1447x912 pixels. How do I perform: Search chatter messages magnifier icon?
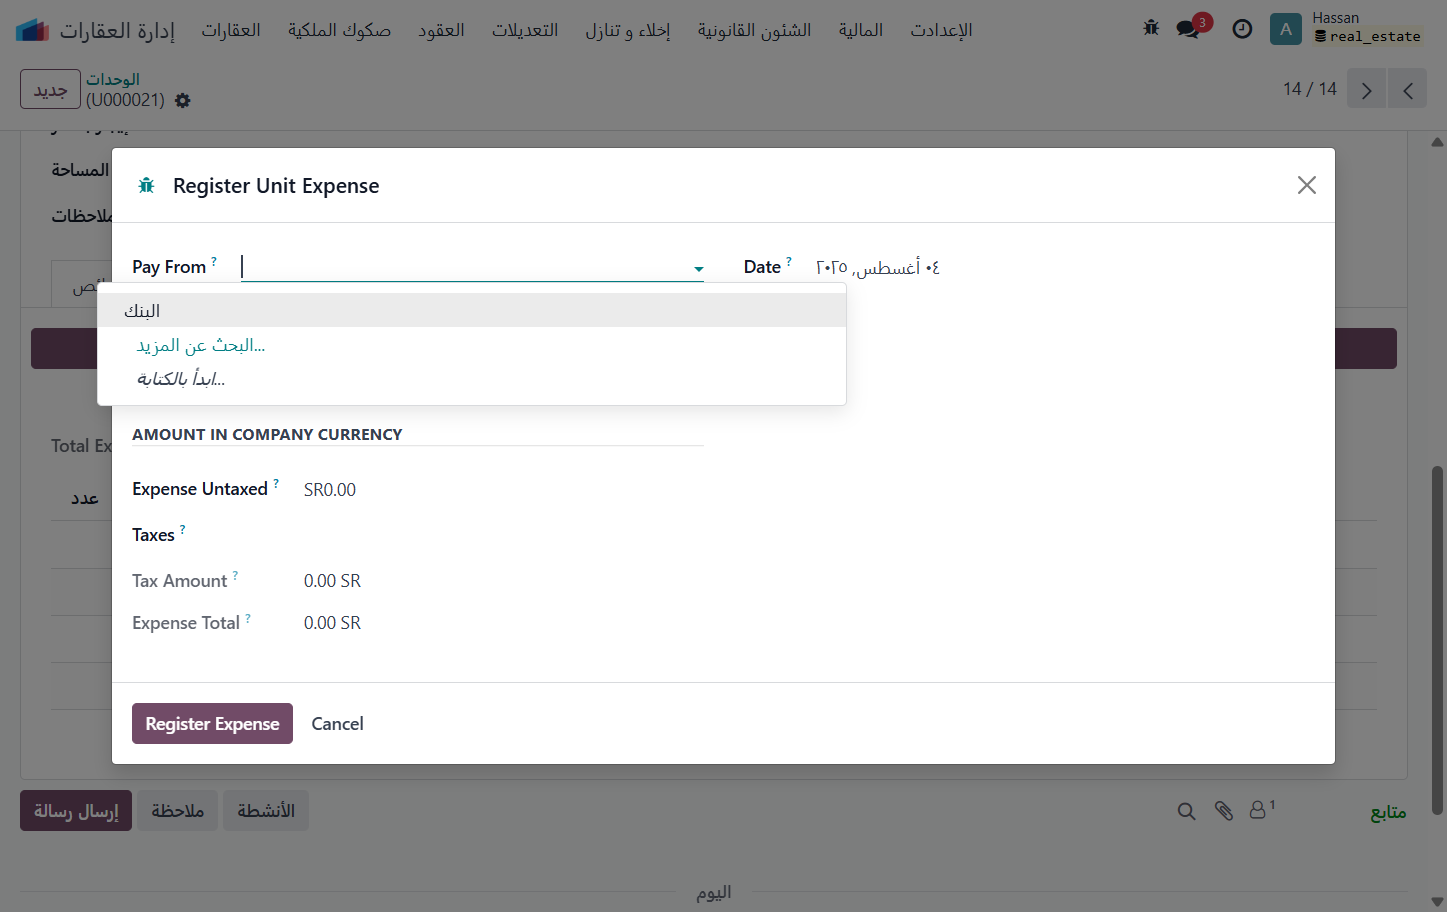(x=1187, y=811)
